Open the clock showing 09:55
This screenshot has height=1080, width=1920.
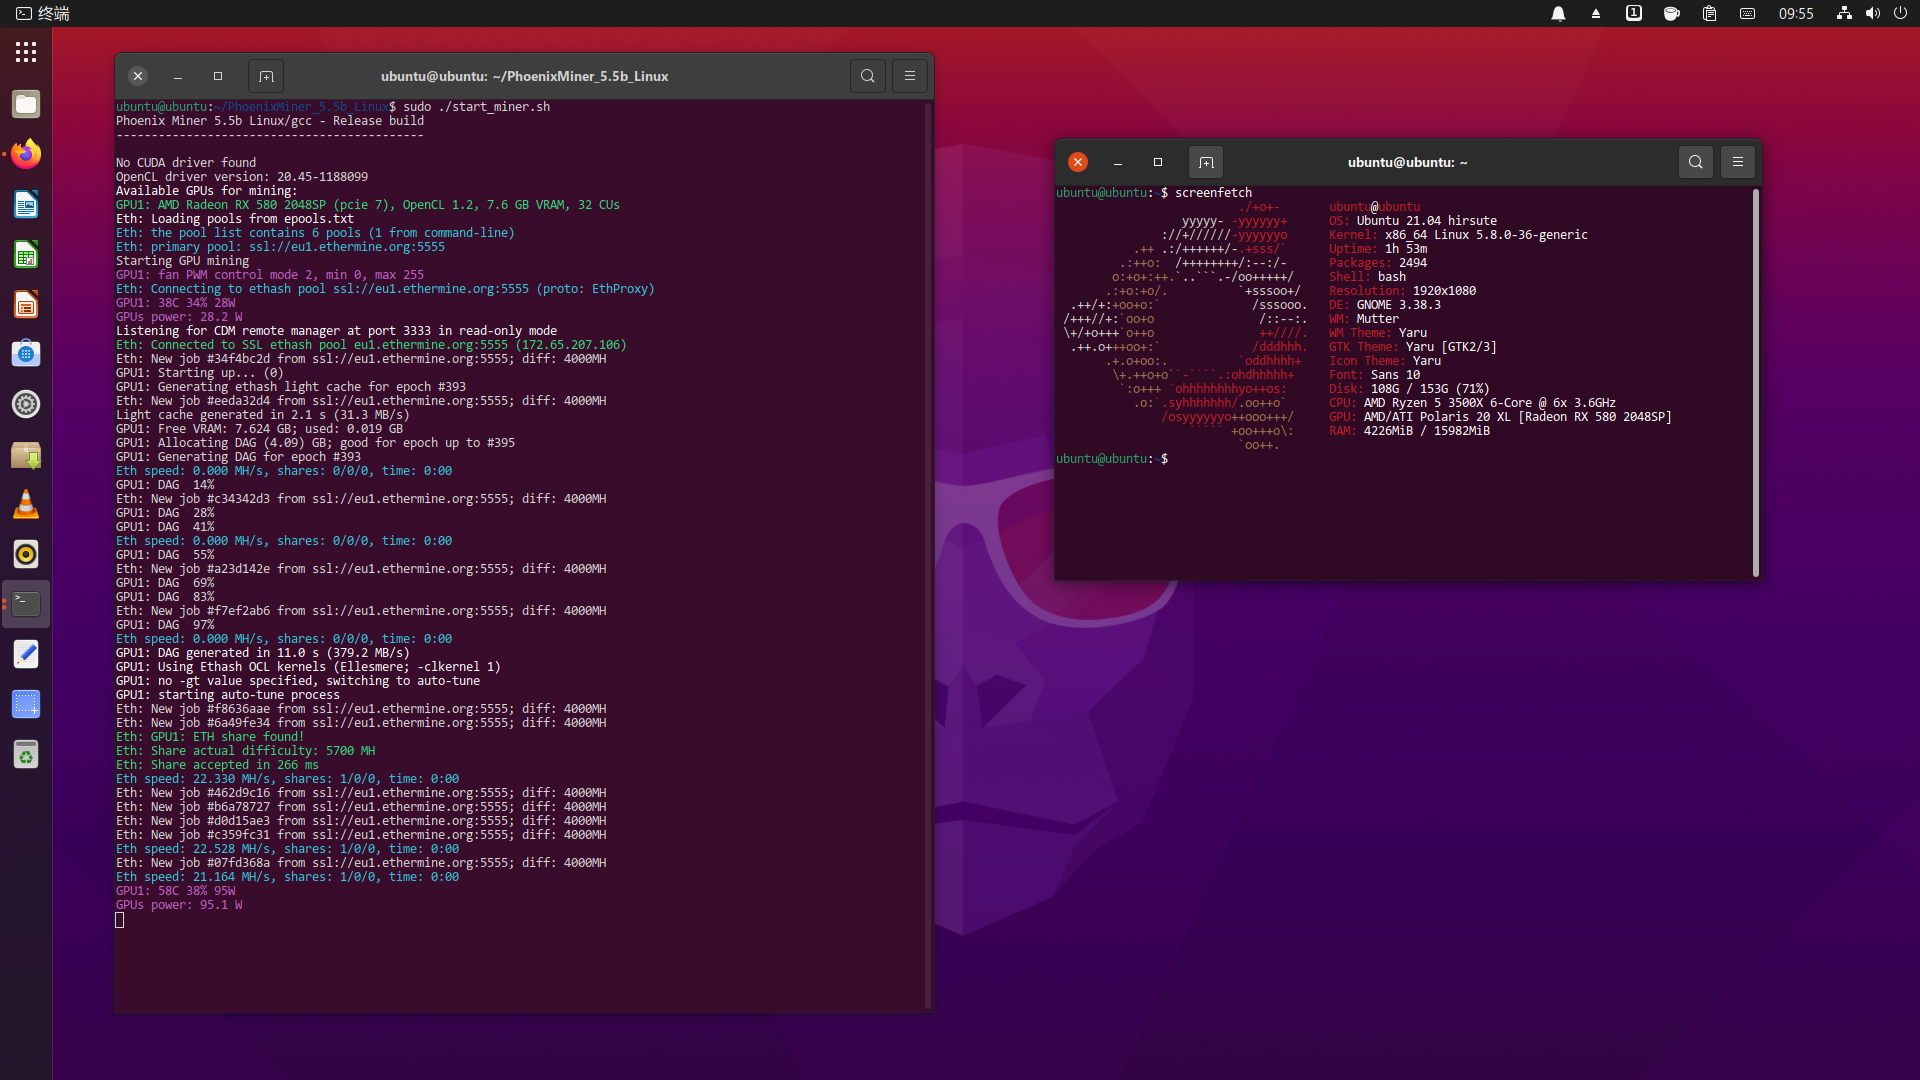tap(1796, 13)
